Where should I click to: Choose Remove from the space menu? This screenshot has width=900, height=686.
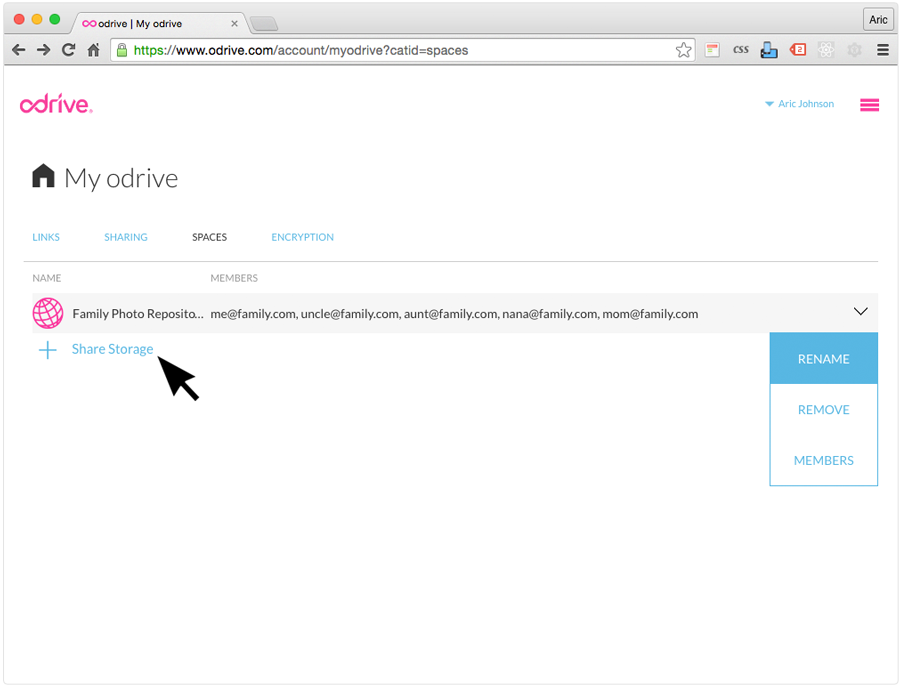(824, 410)
